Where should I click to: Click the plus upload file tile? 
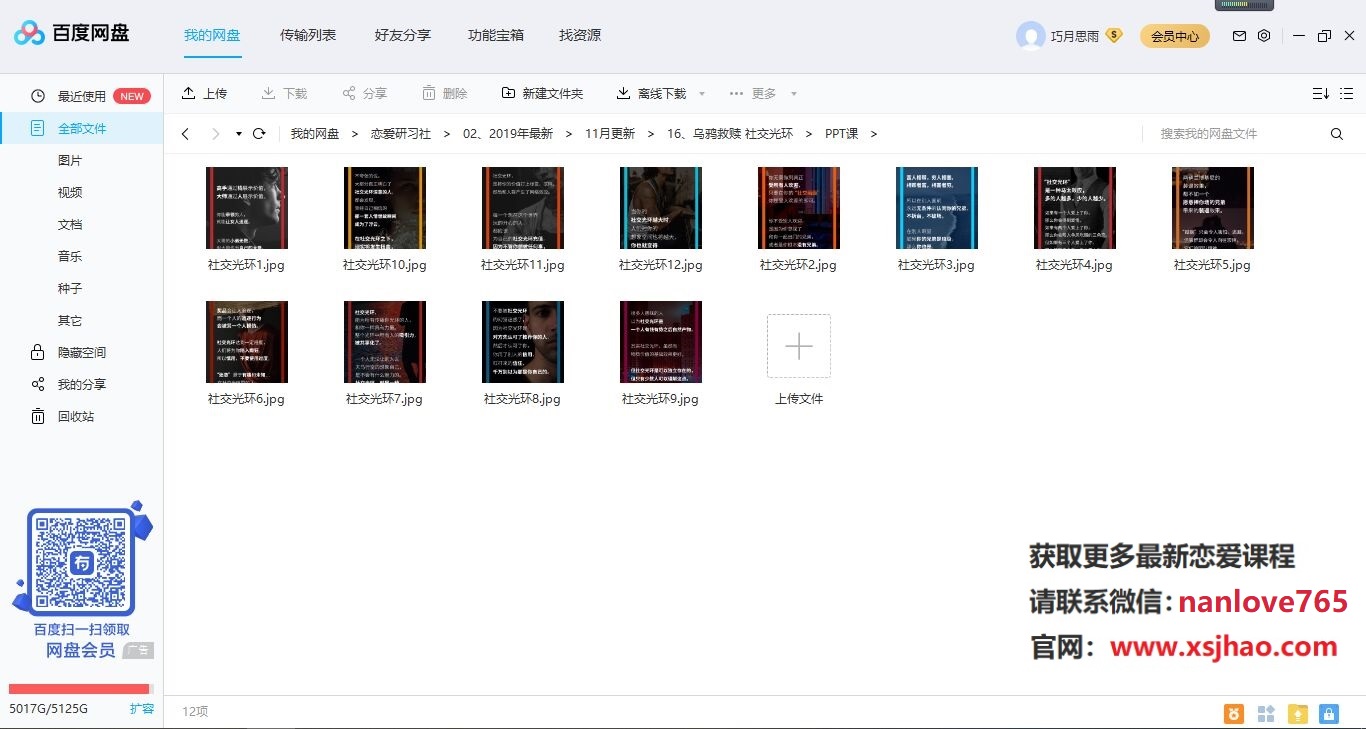coord(798,346)
